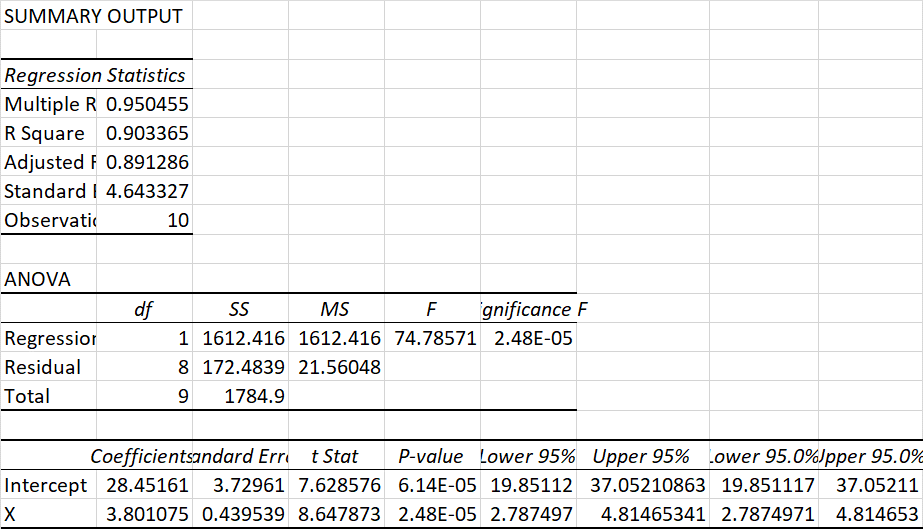
Task: Select the R Square label cell
Action: [x=45, y=134]
